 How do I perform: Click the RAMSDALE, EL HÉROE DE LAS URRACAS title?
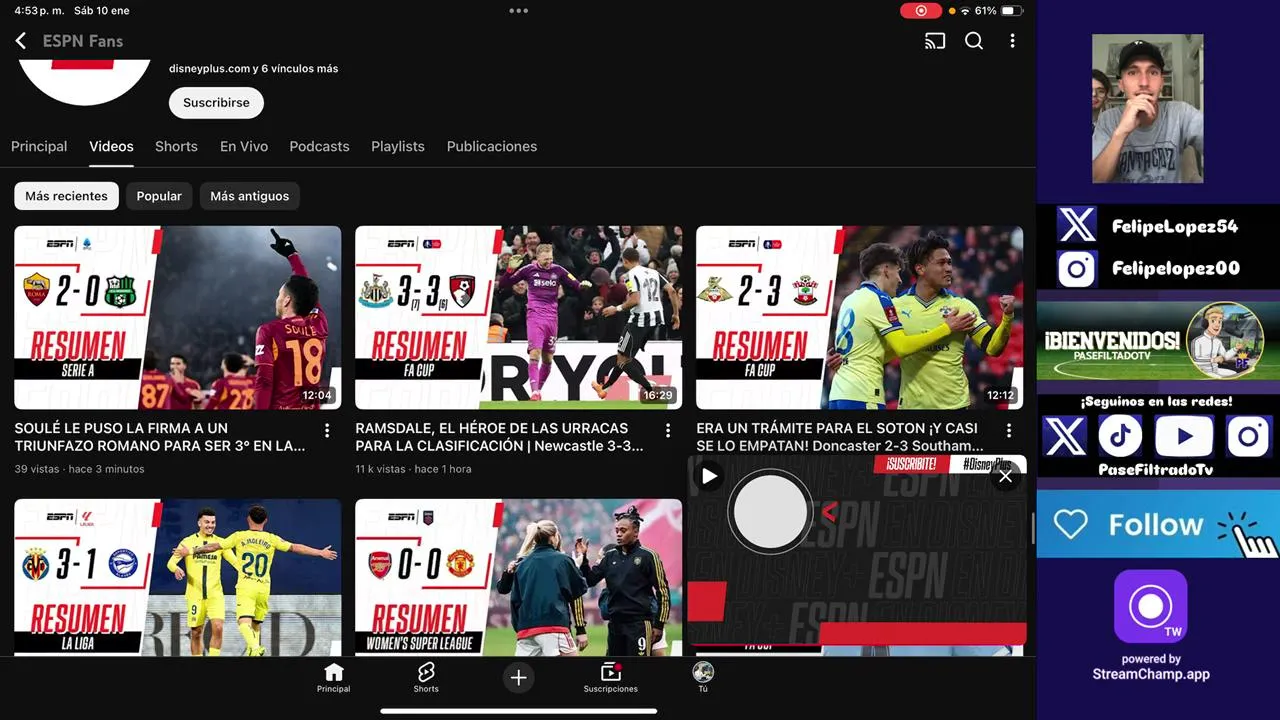(499, 437)
